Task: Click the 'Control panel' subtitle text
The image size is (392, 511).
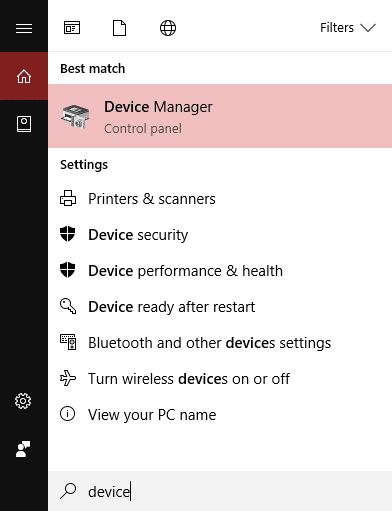Action: click(x=143, y=129)
